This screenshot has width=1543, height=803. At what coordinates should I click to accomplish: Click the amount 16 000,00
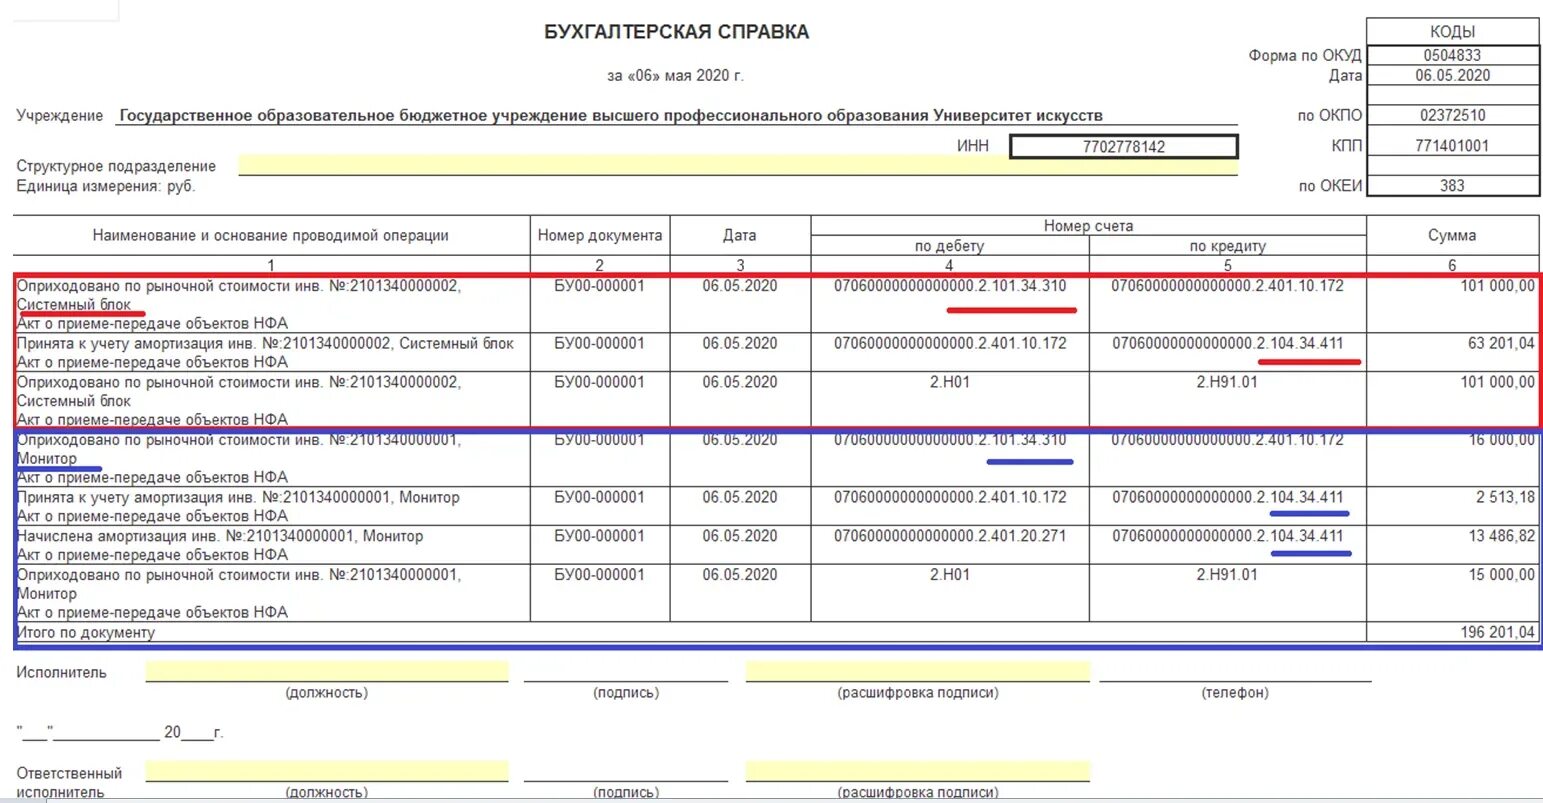(1501, 440)
